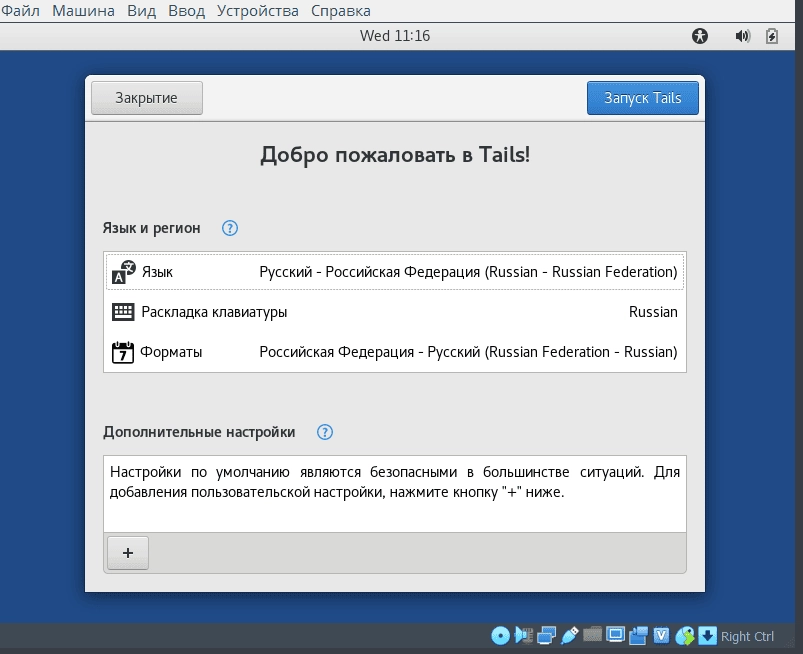
Task: Click the 'Российская Федерация - Русский' formats value
Action: pyautogui.click(x=468, y=352)
